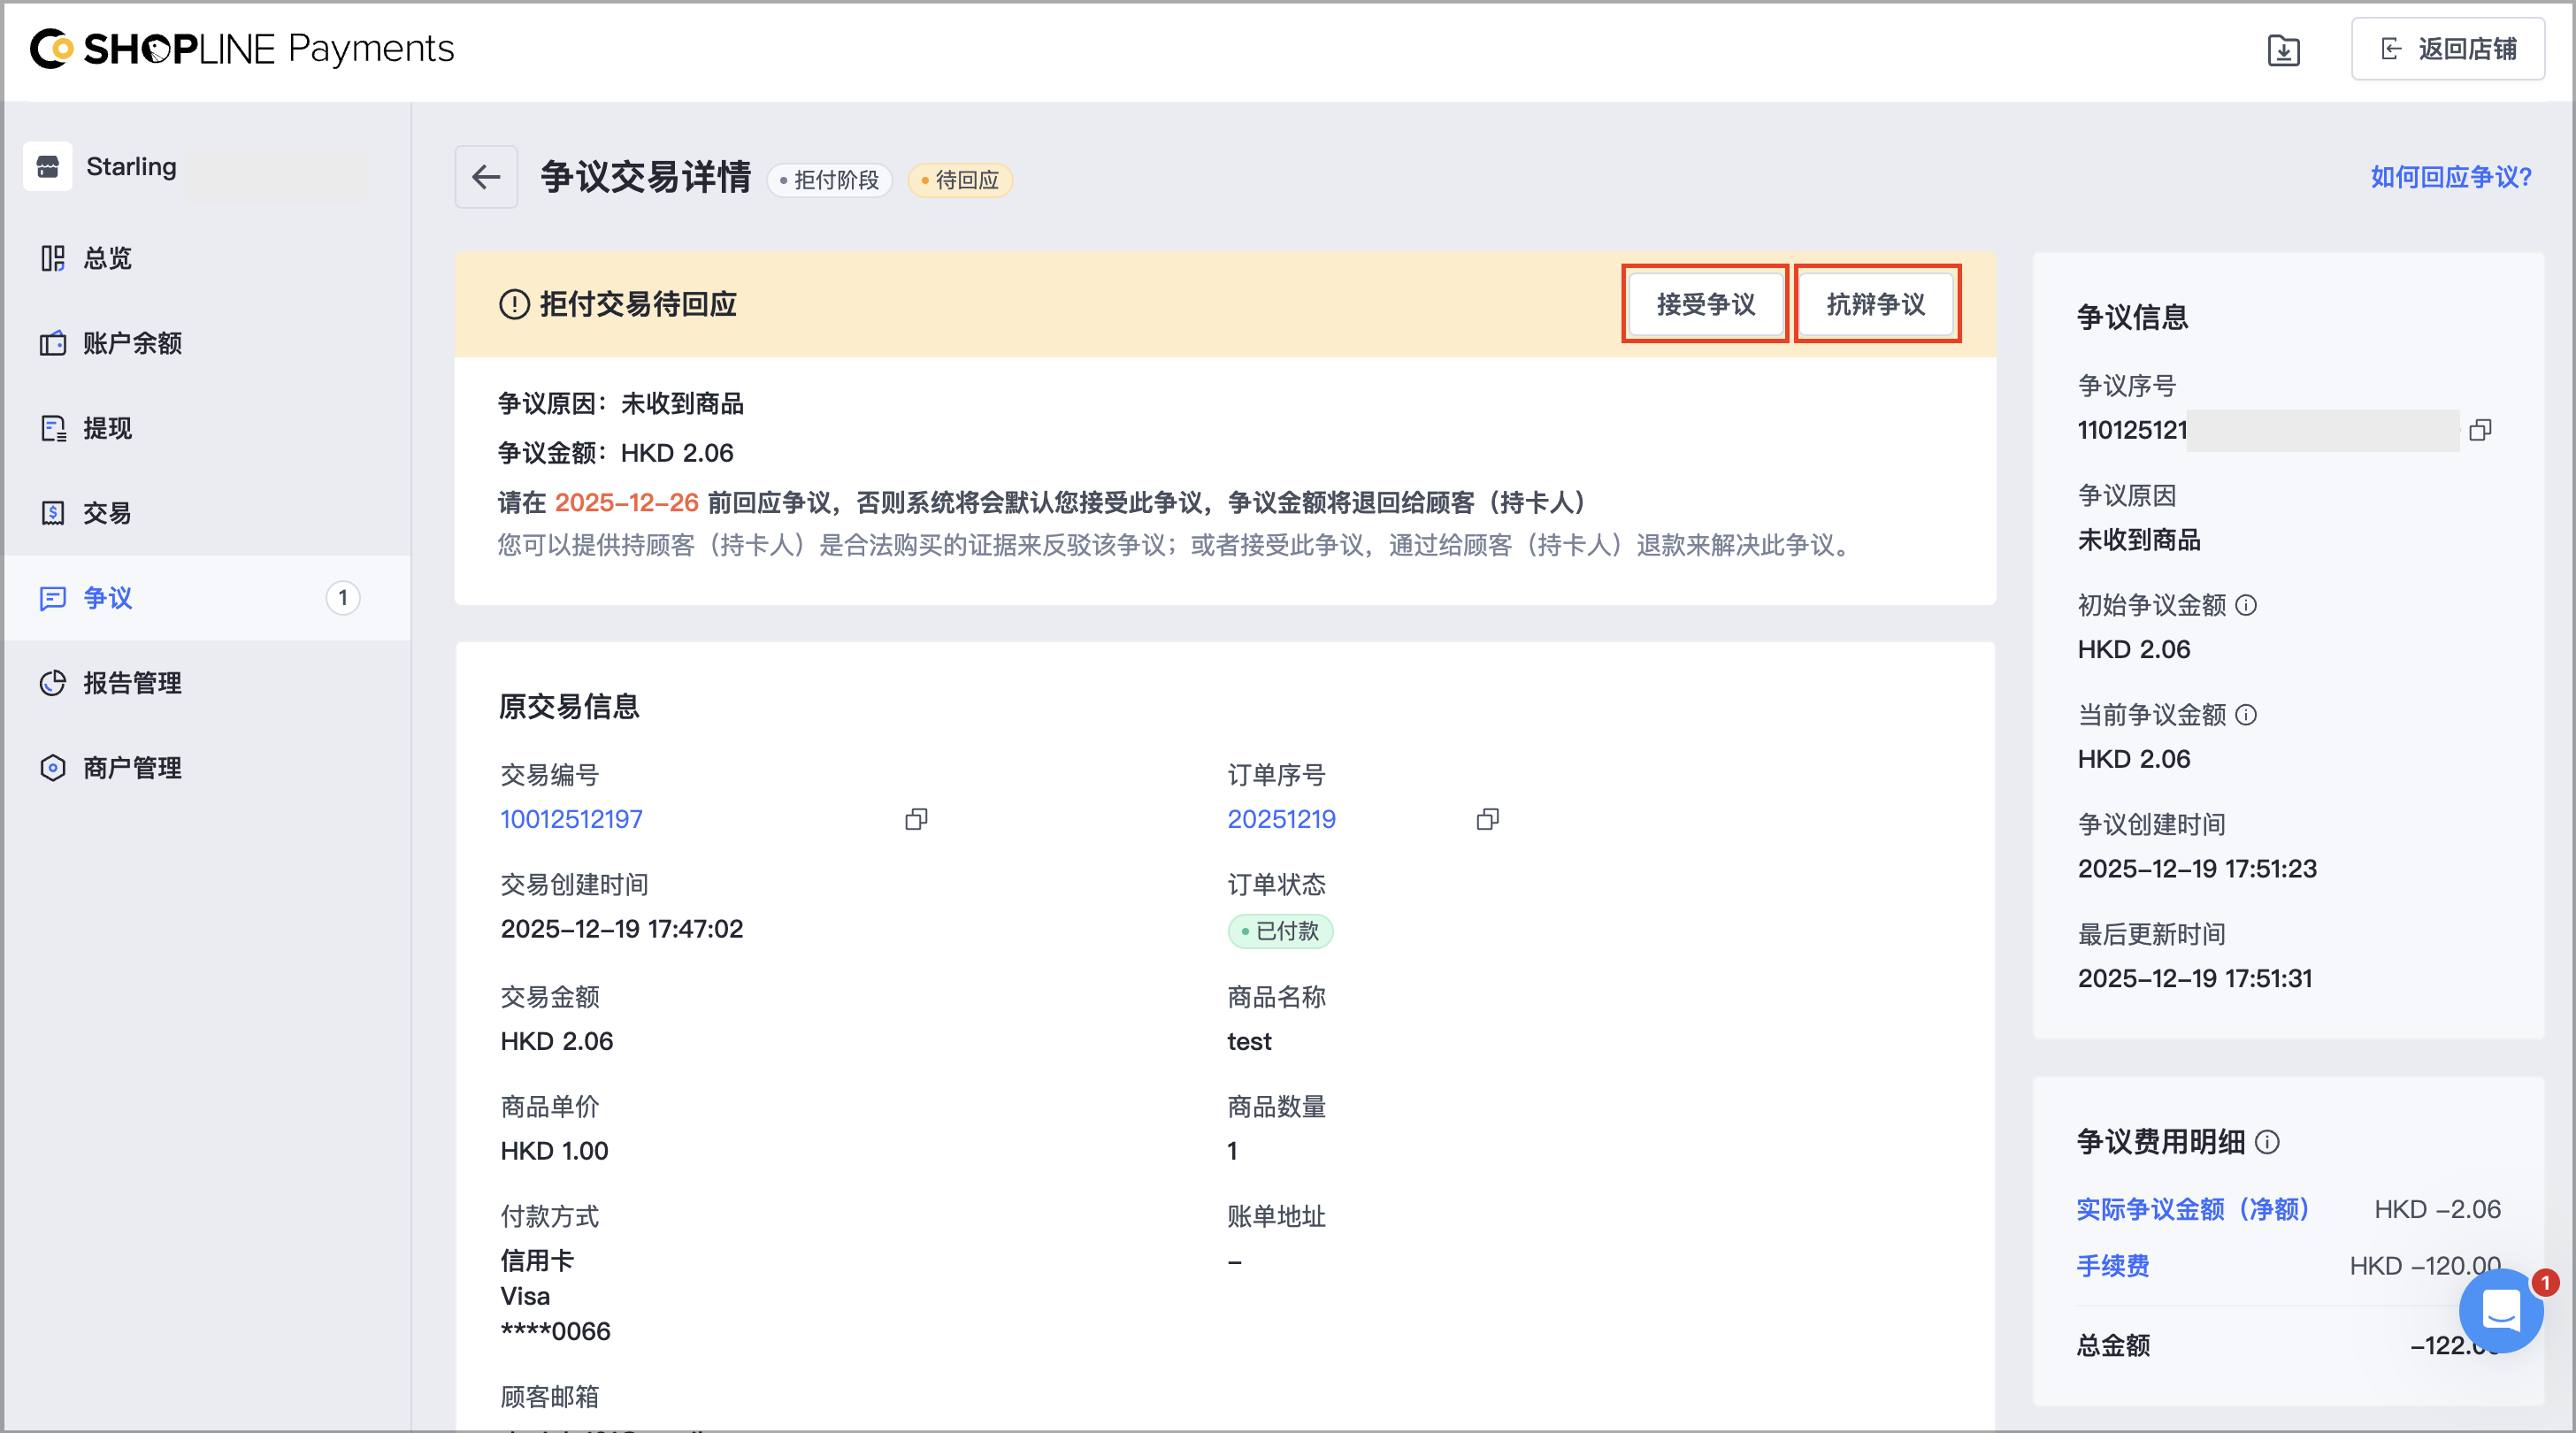2576x1433 pixels.
Task: Click the 提现 payout icon
Action: pyautogui.click(x=52, y=428)
